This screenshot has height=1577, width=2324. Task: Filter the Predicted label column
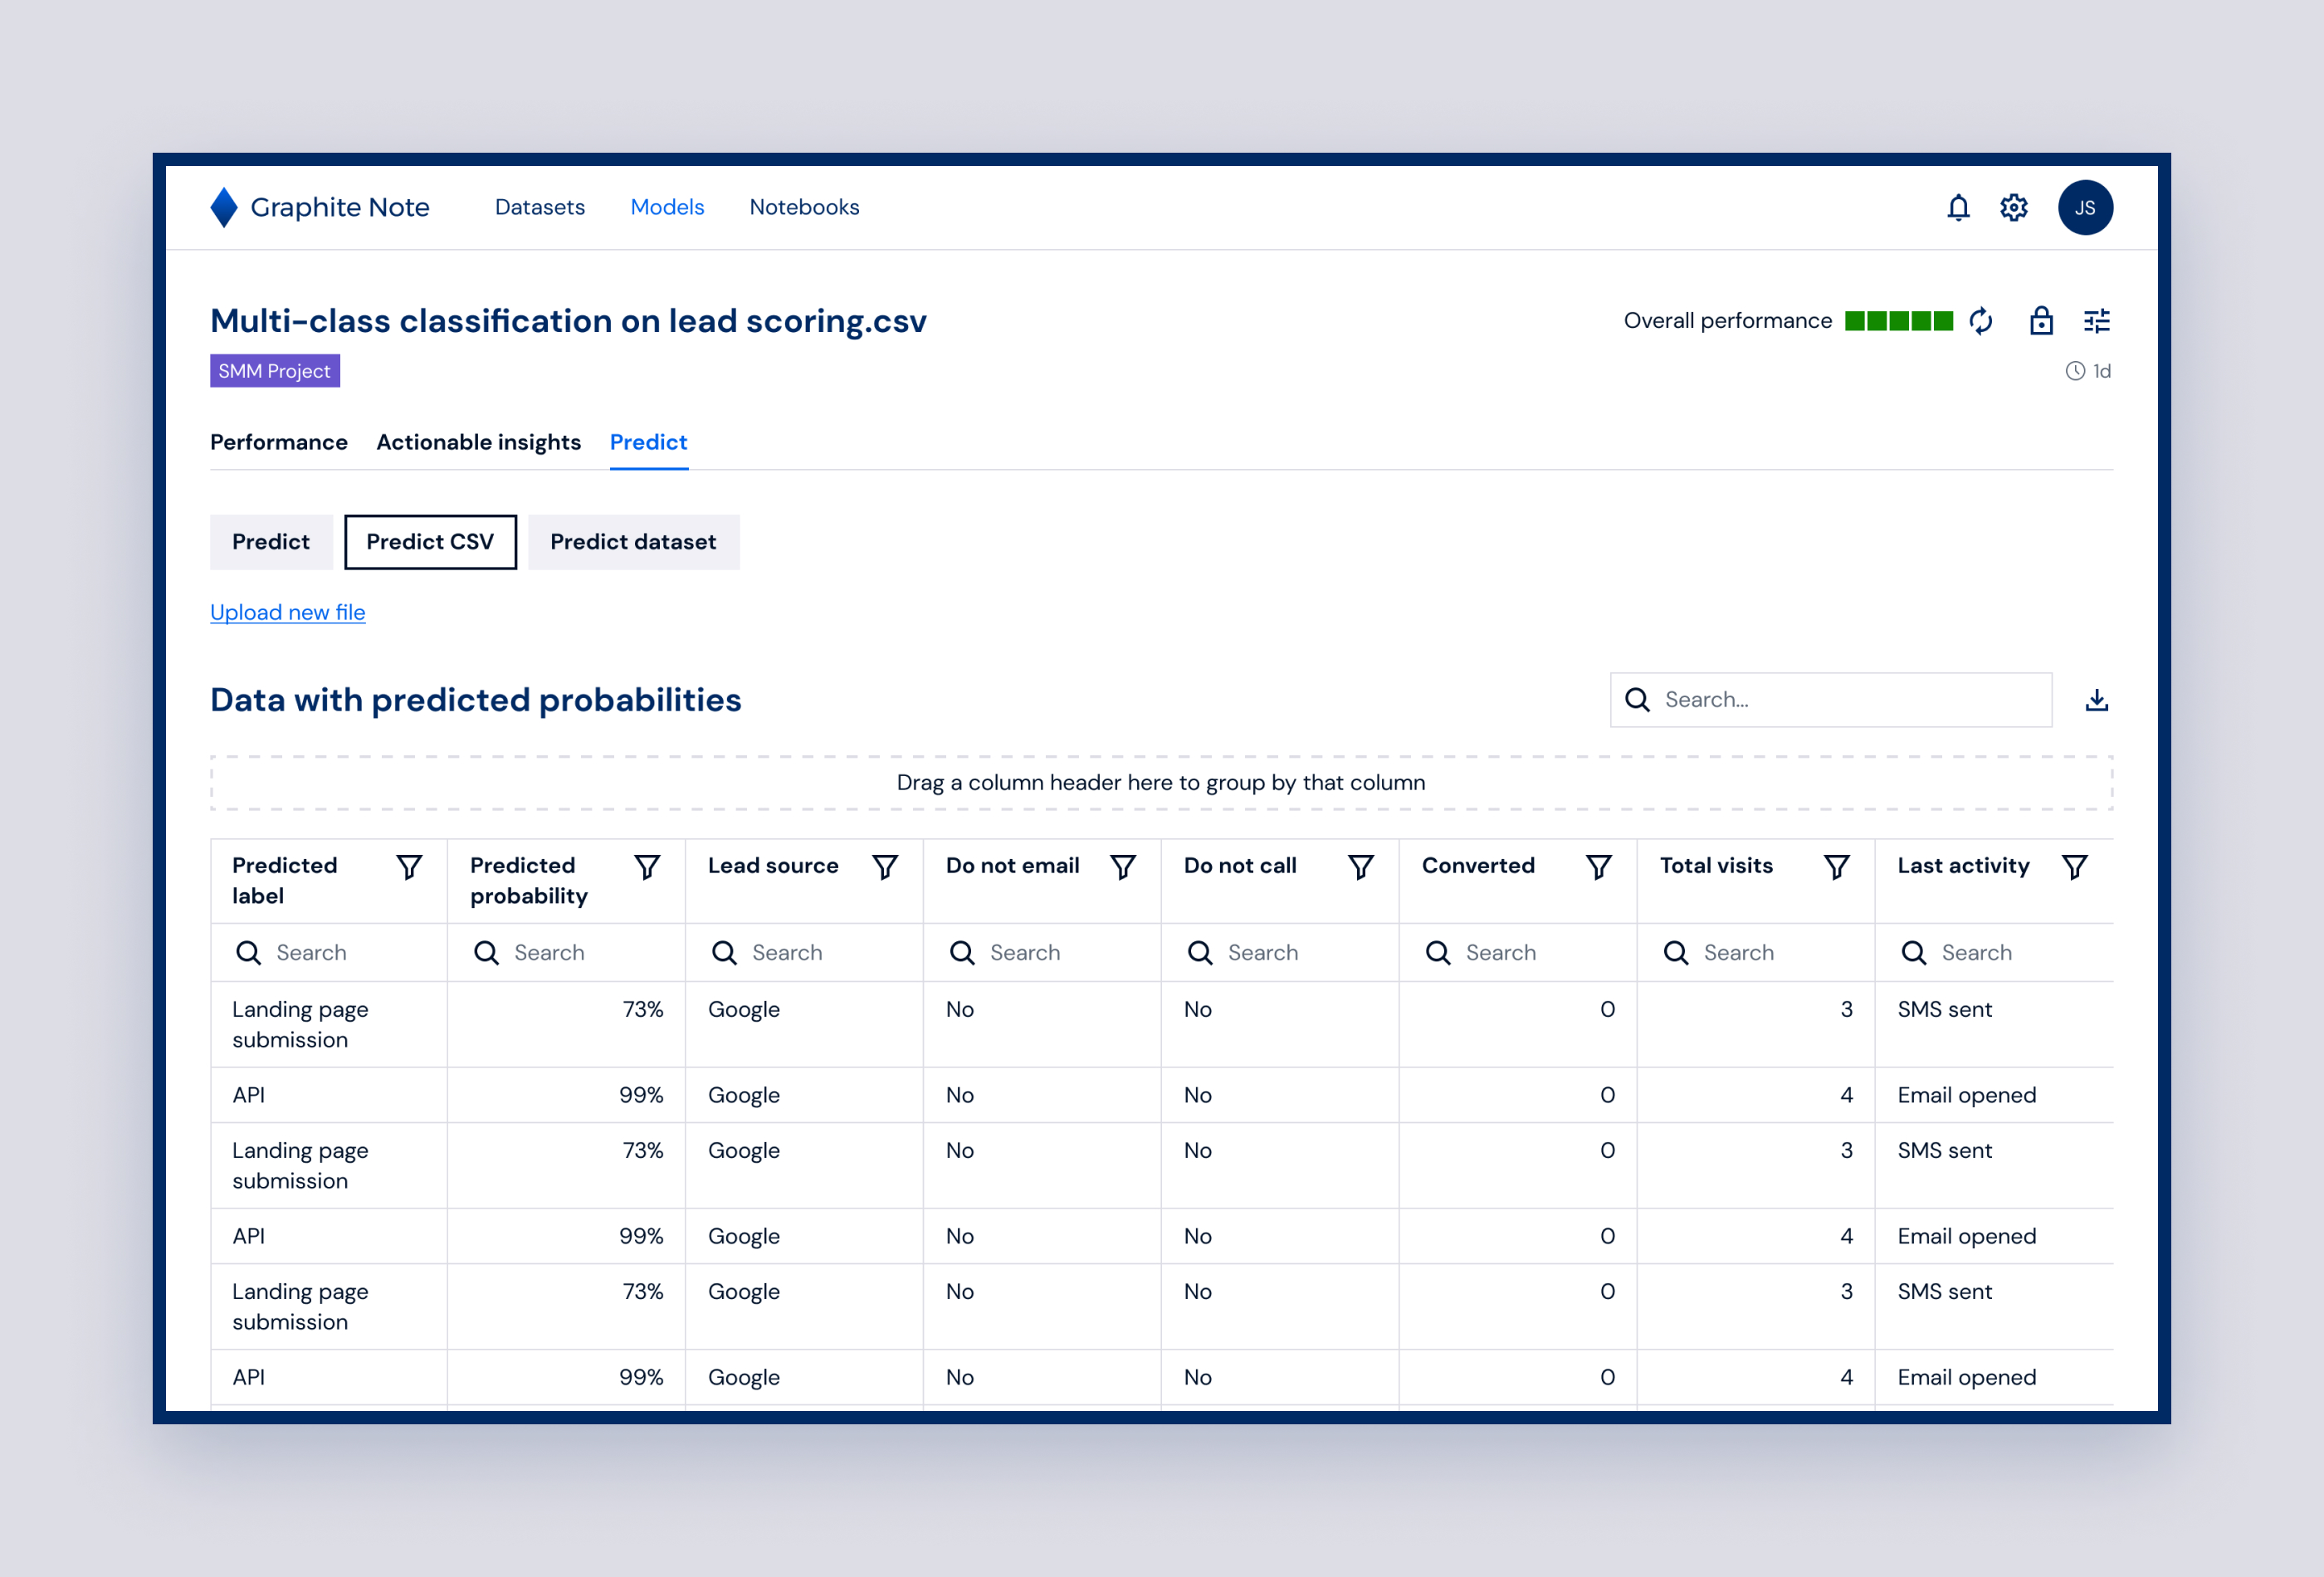409,867
